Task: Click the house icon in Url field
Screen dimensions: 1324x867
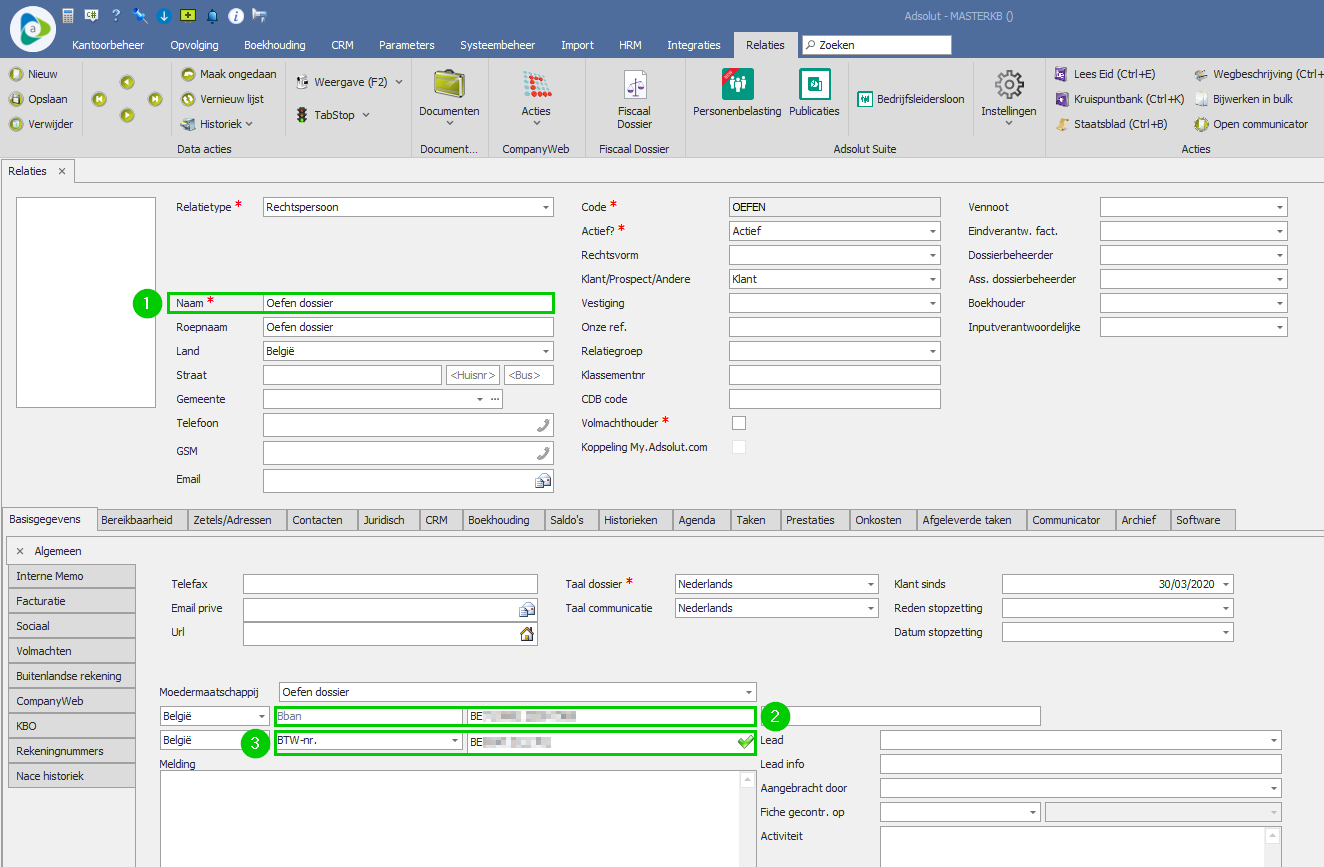Action: (526, 633)
